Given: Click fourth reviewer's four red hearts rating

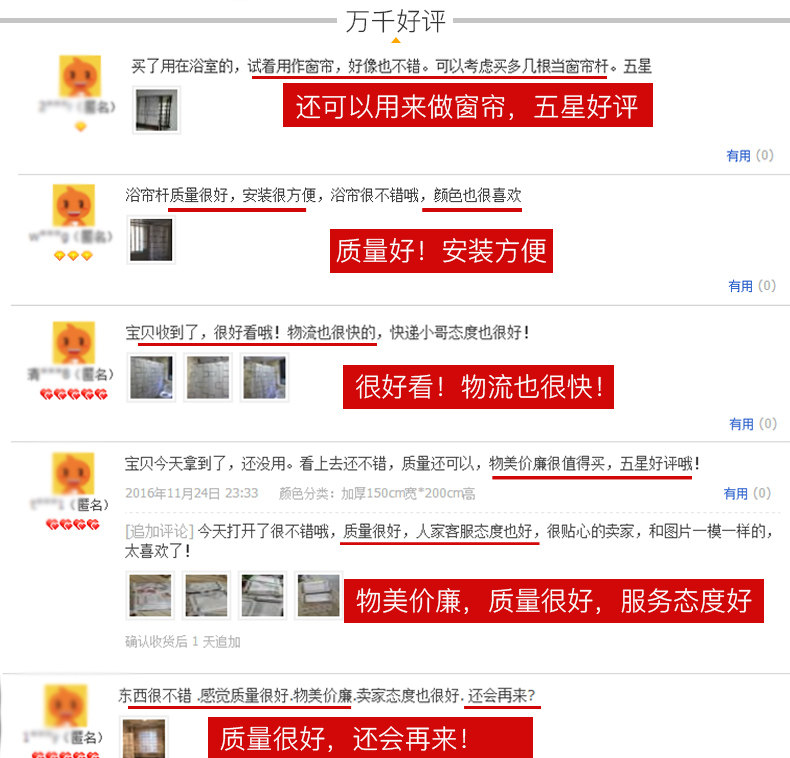Looking at the screenshot, I should click(73, 525).
